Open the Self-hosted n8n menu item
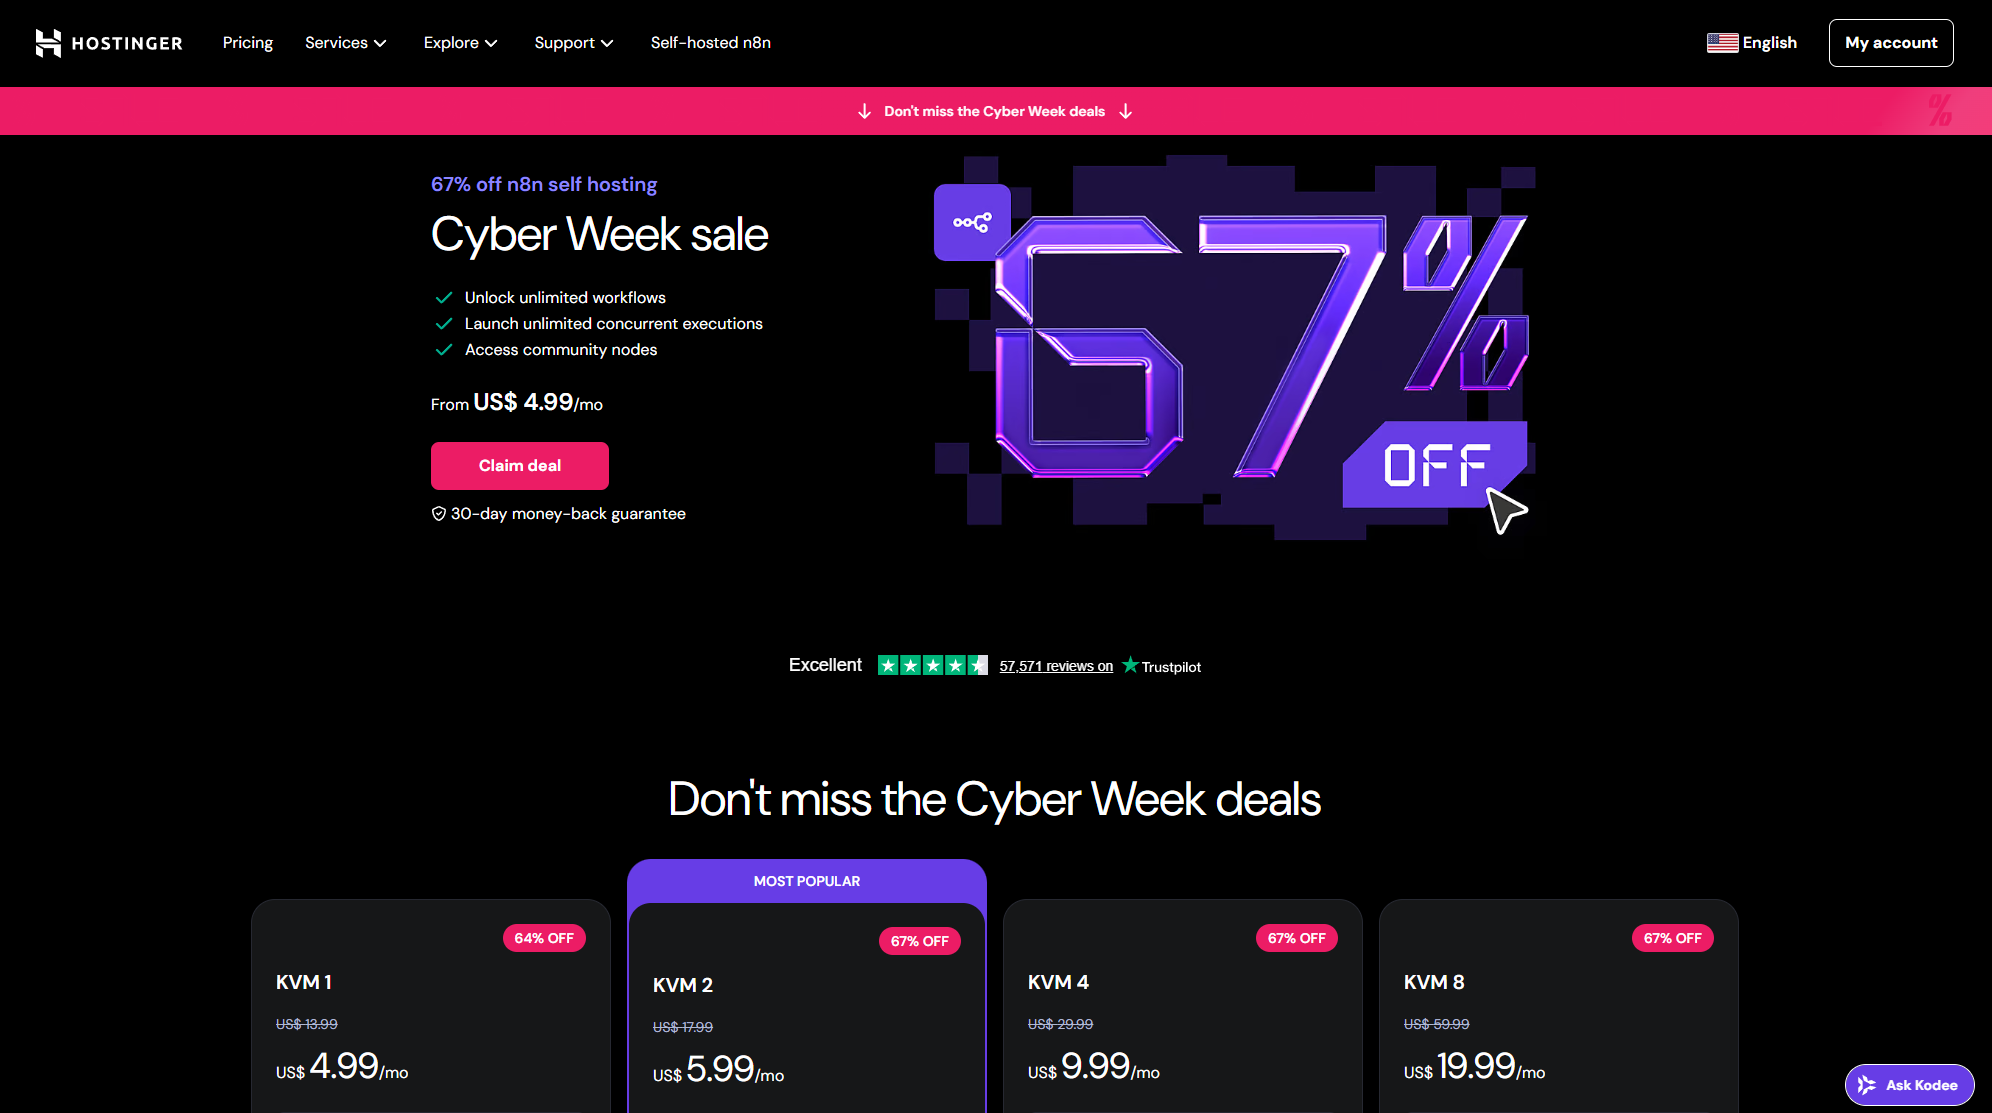The width and height of the screenshot is (1992, 1113). coord(710,43)
